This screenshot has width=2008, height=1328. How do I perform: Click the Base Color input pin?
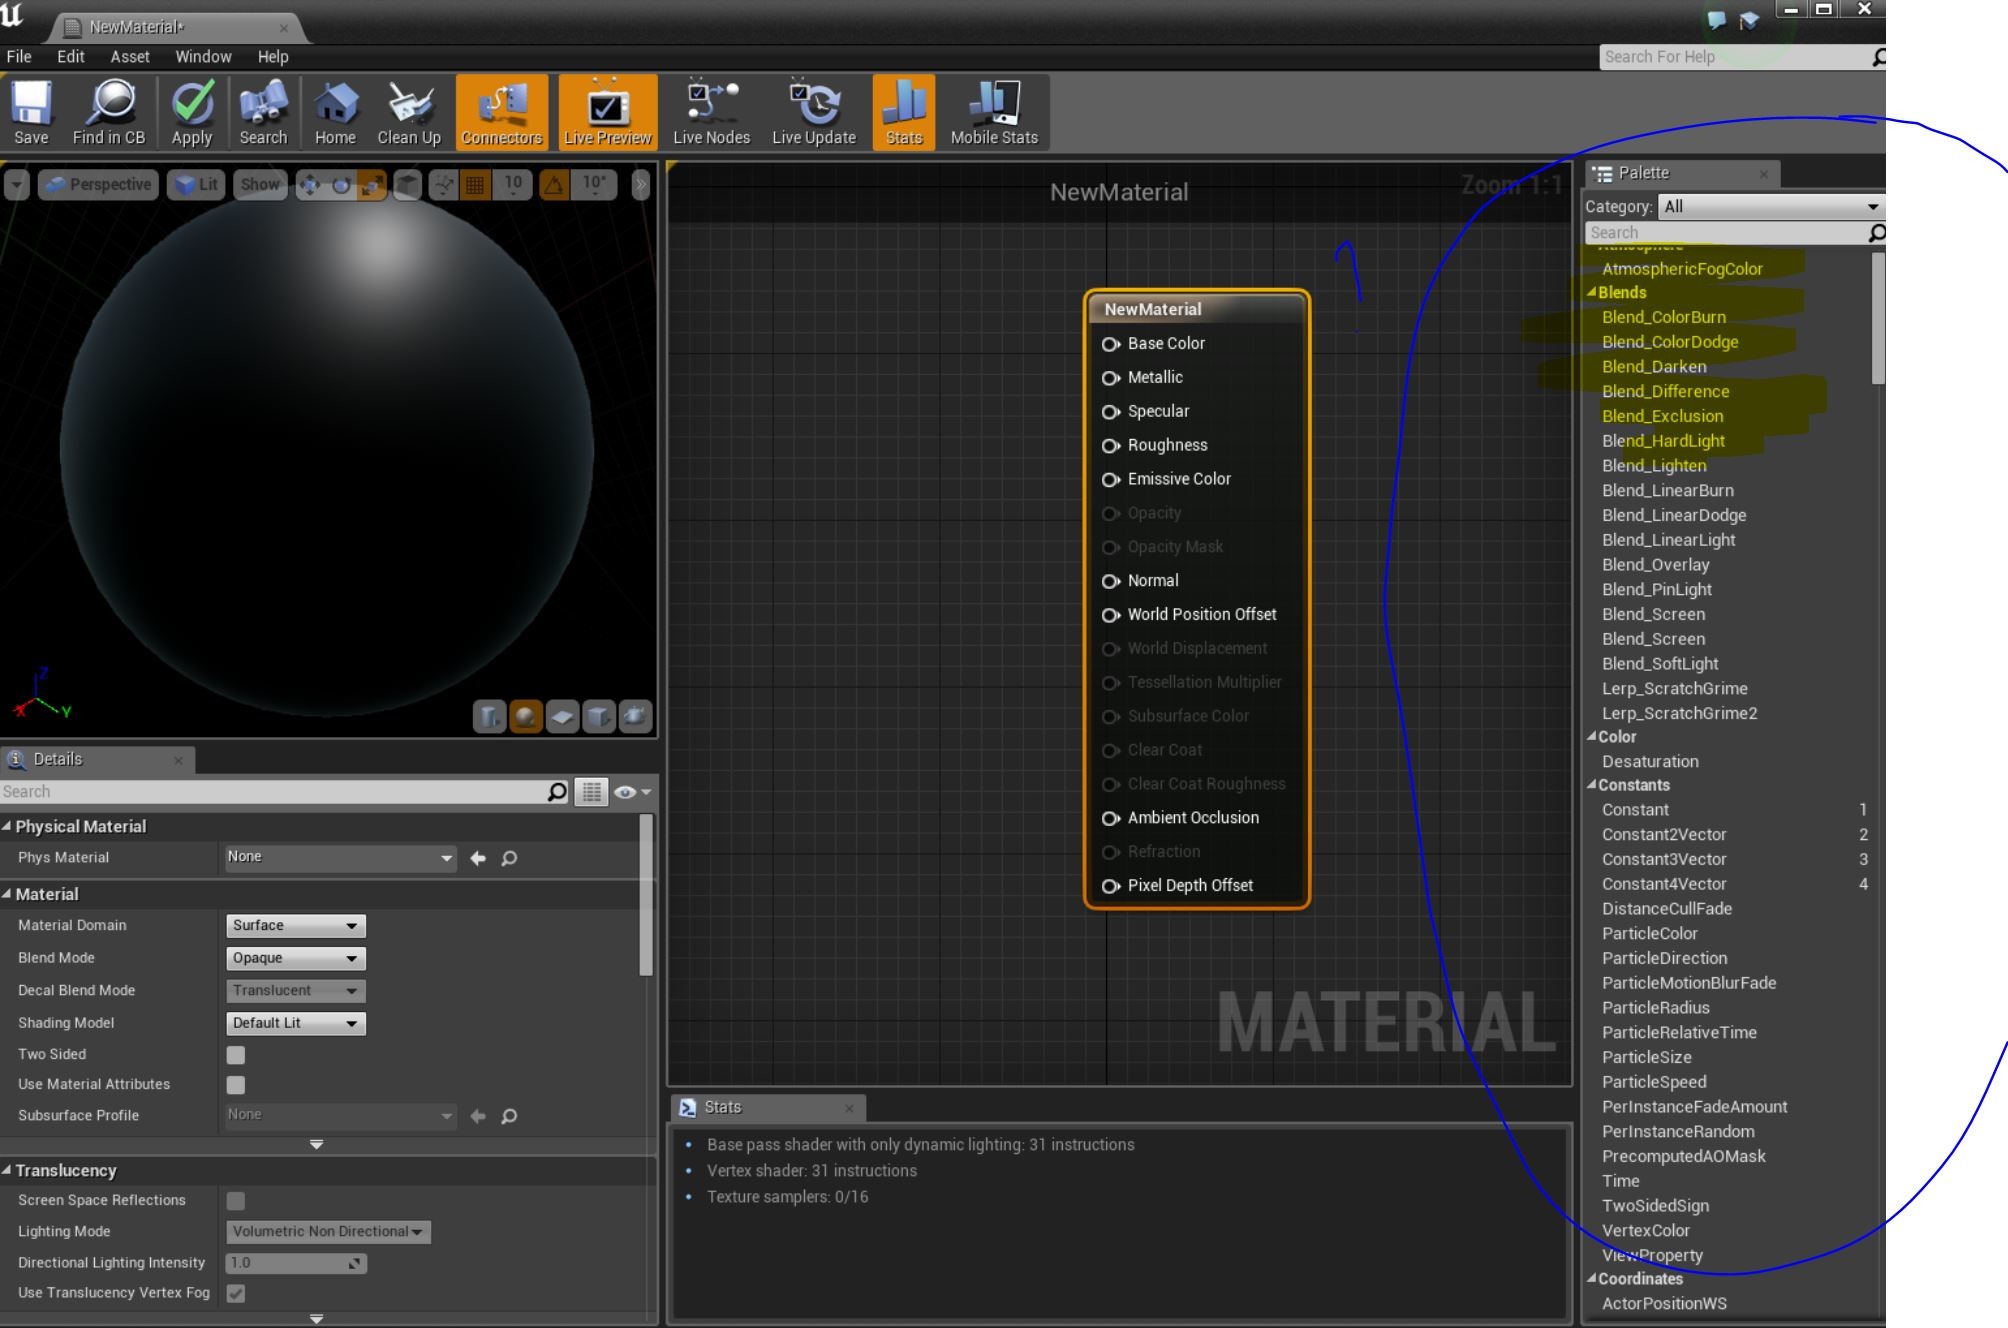pyautogui.click(x=1110, y=344)
